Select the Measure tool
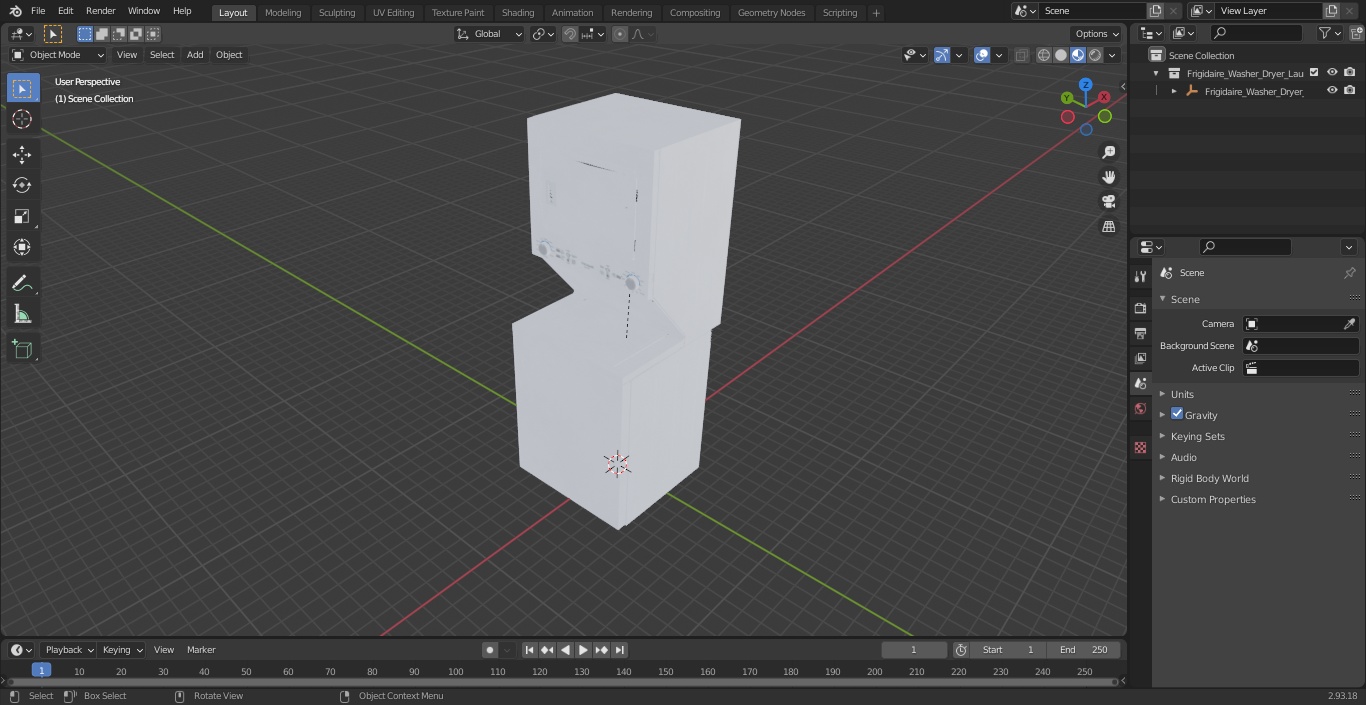This screenshot has width=1366, height=705. tap(22, 315)
